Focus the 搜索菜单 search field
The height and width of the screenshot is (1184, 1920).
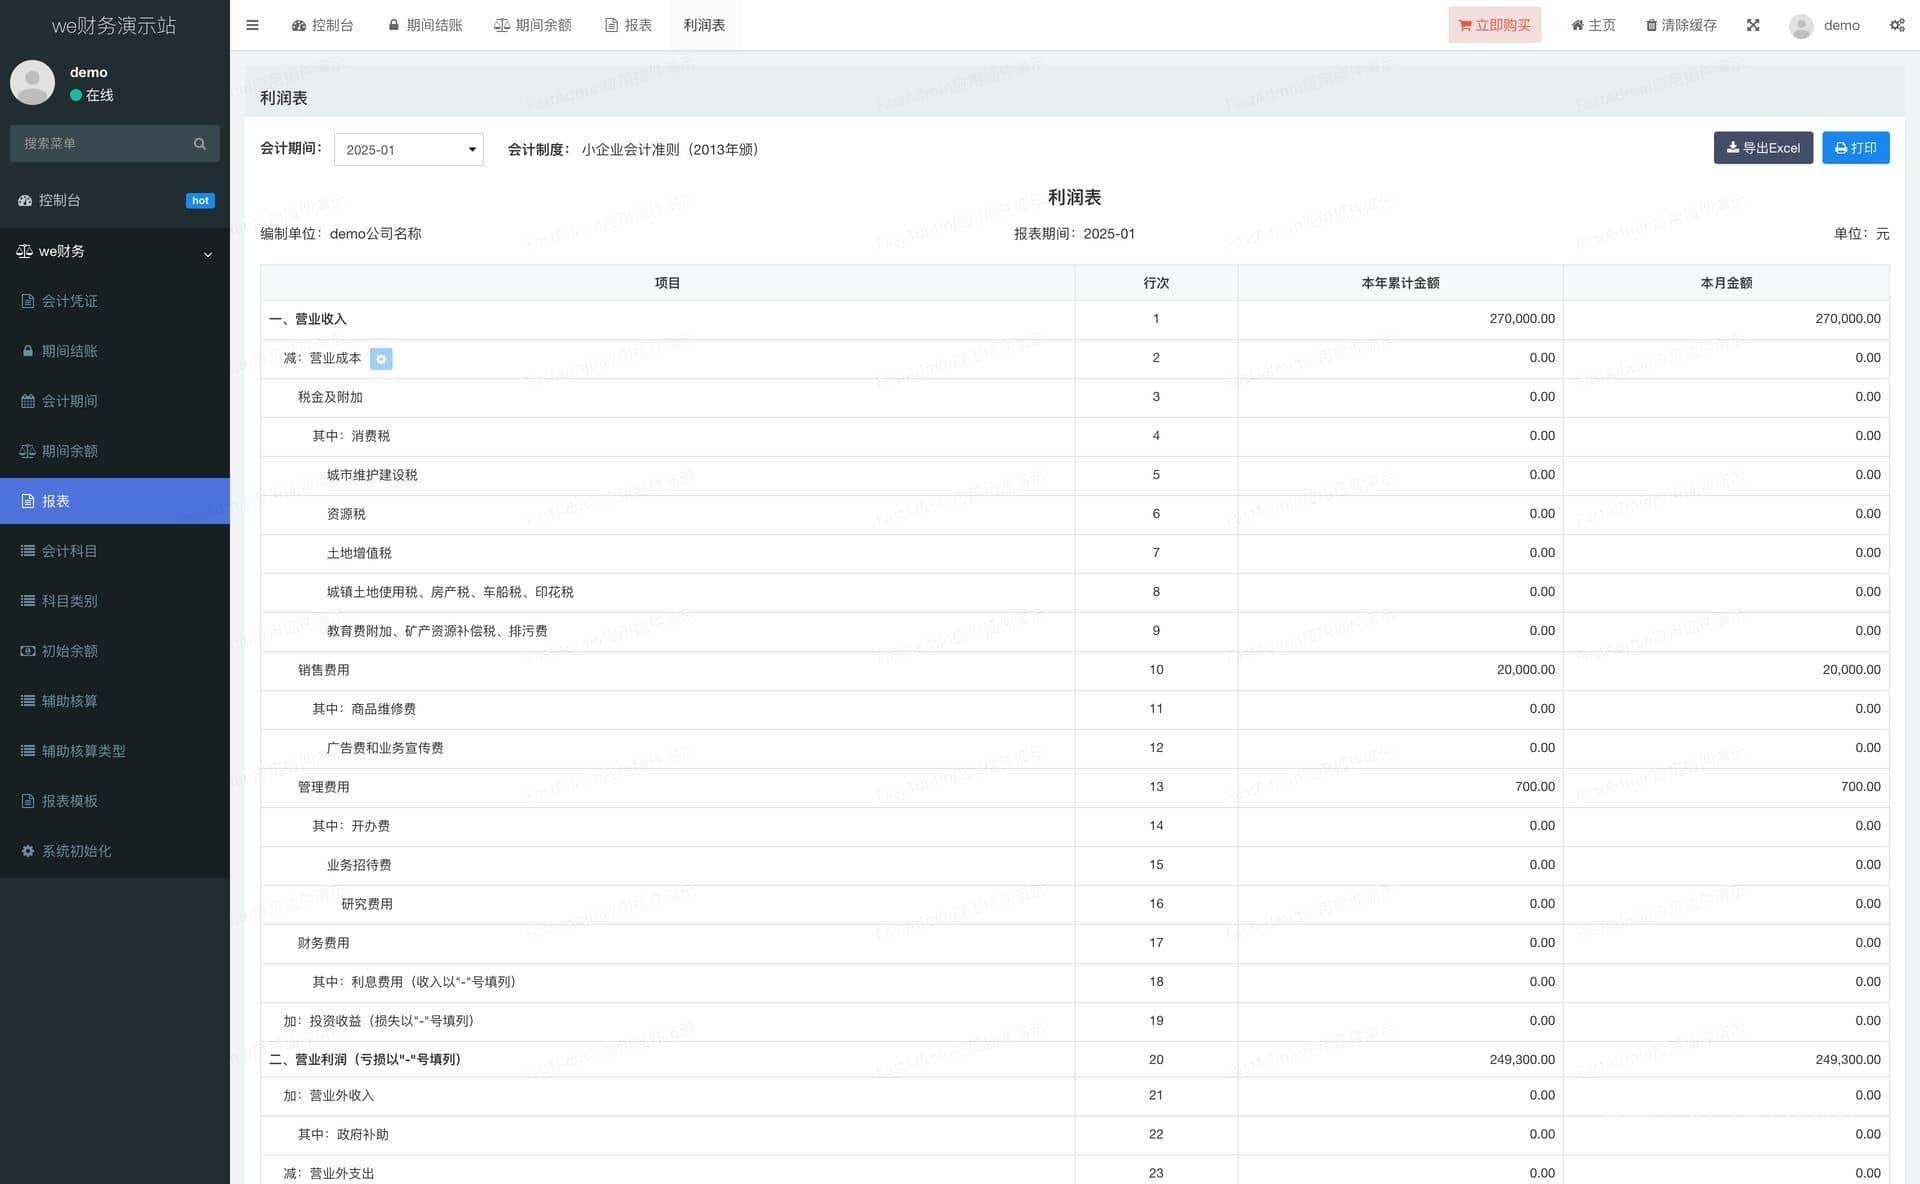tap(100, 144)
